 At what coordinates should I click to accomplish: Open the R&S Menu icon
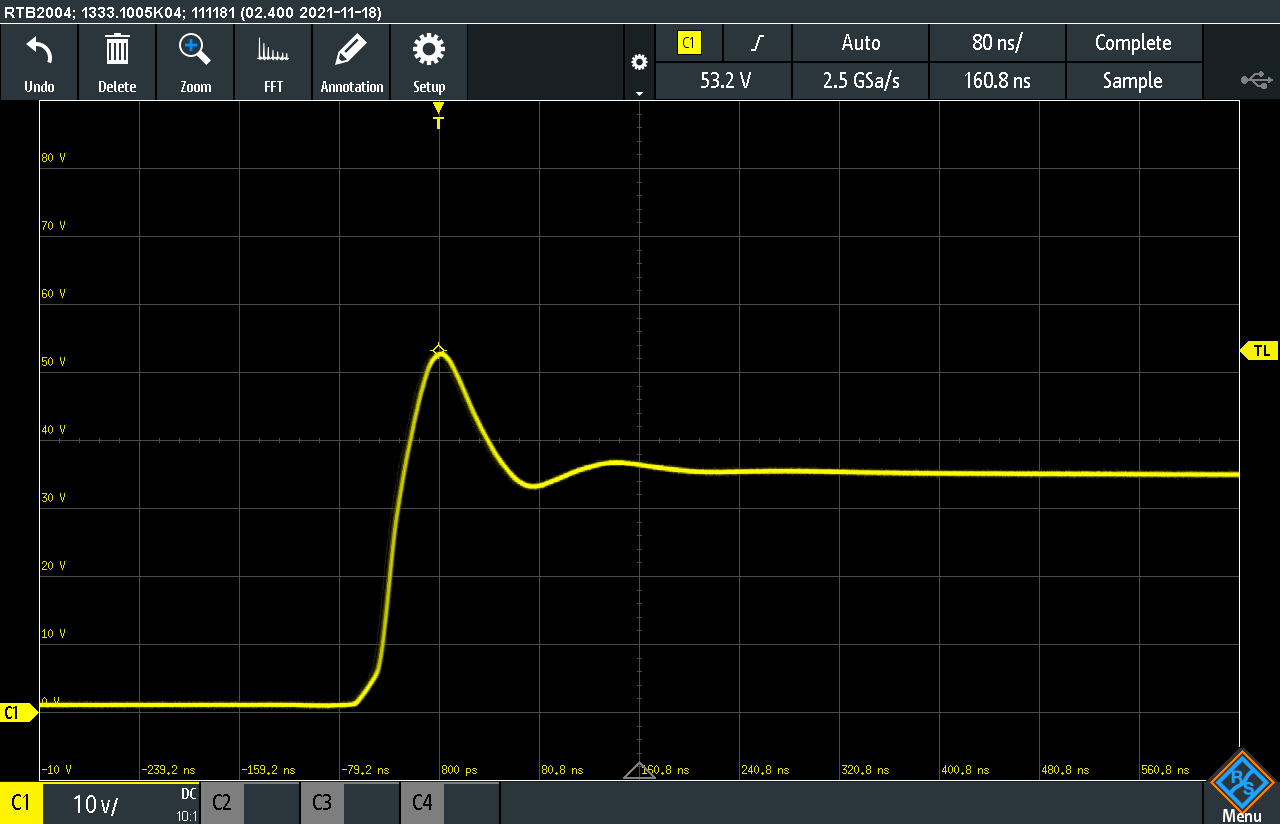tap(1241, 785)
